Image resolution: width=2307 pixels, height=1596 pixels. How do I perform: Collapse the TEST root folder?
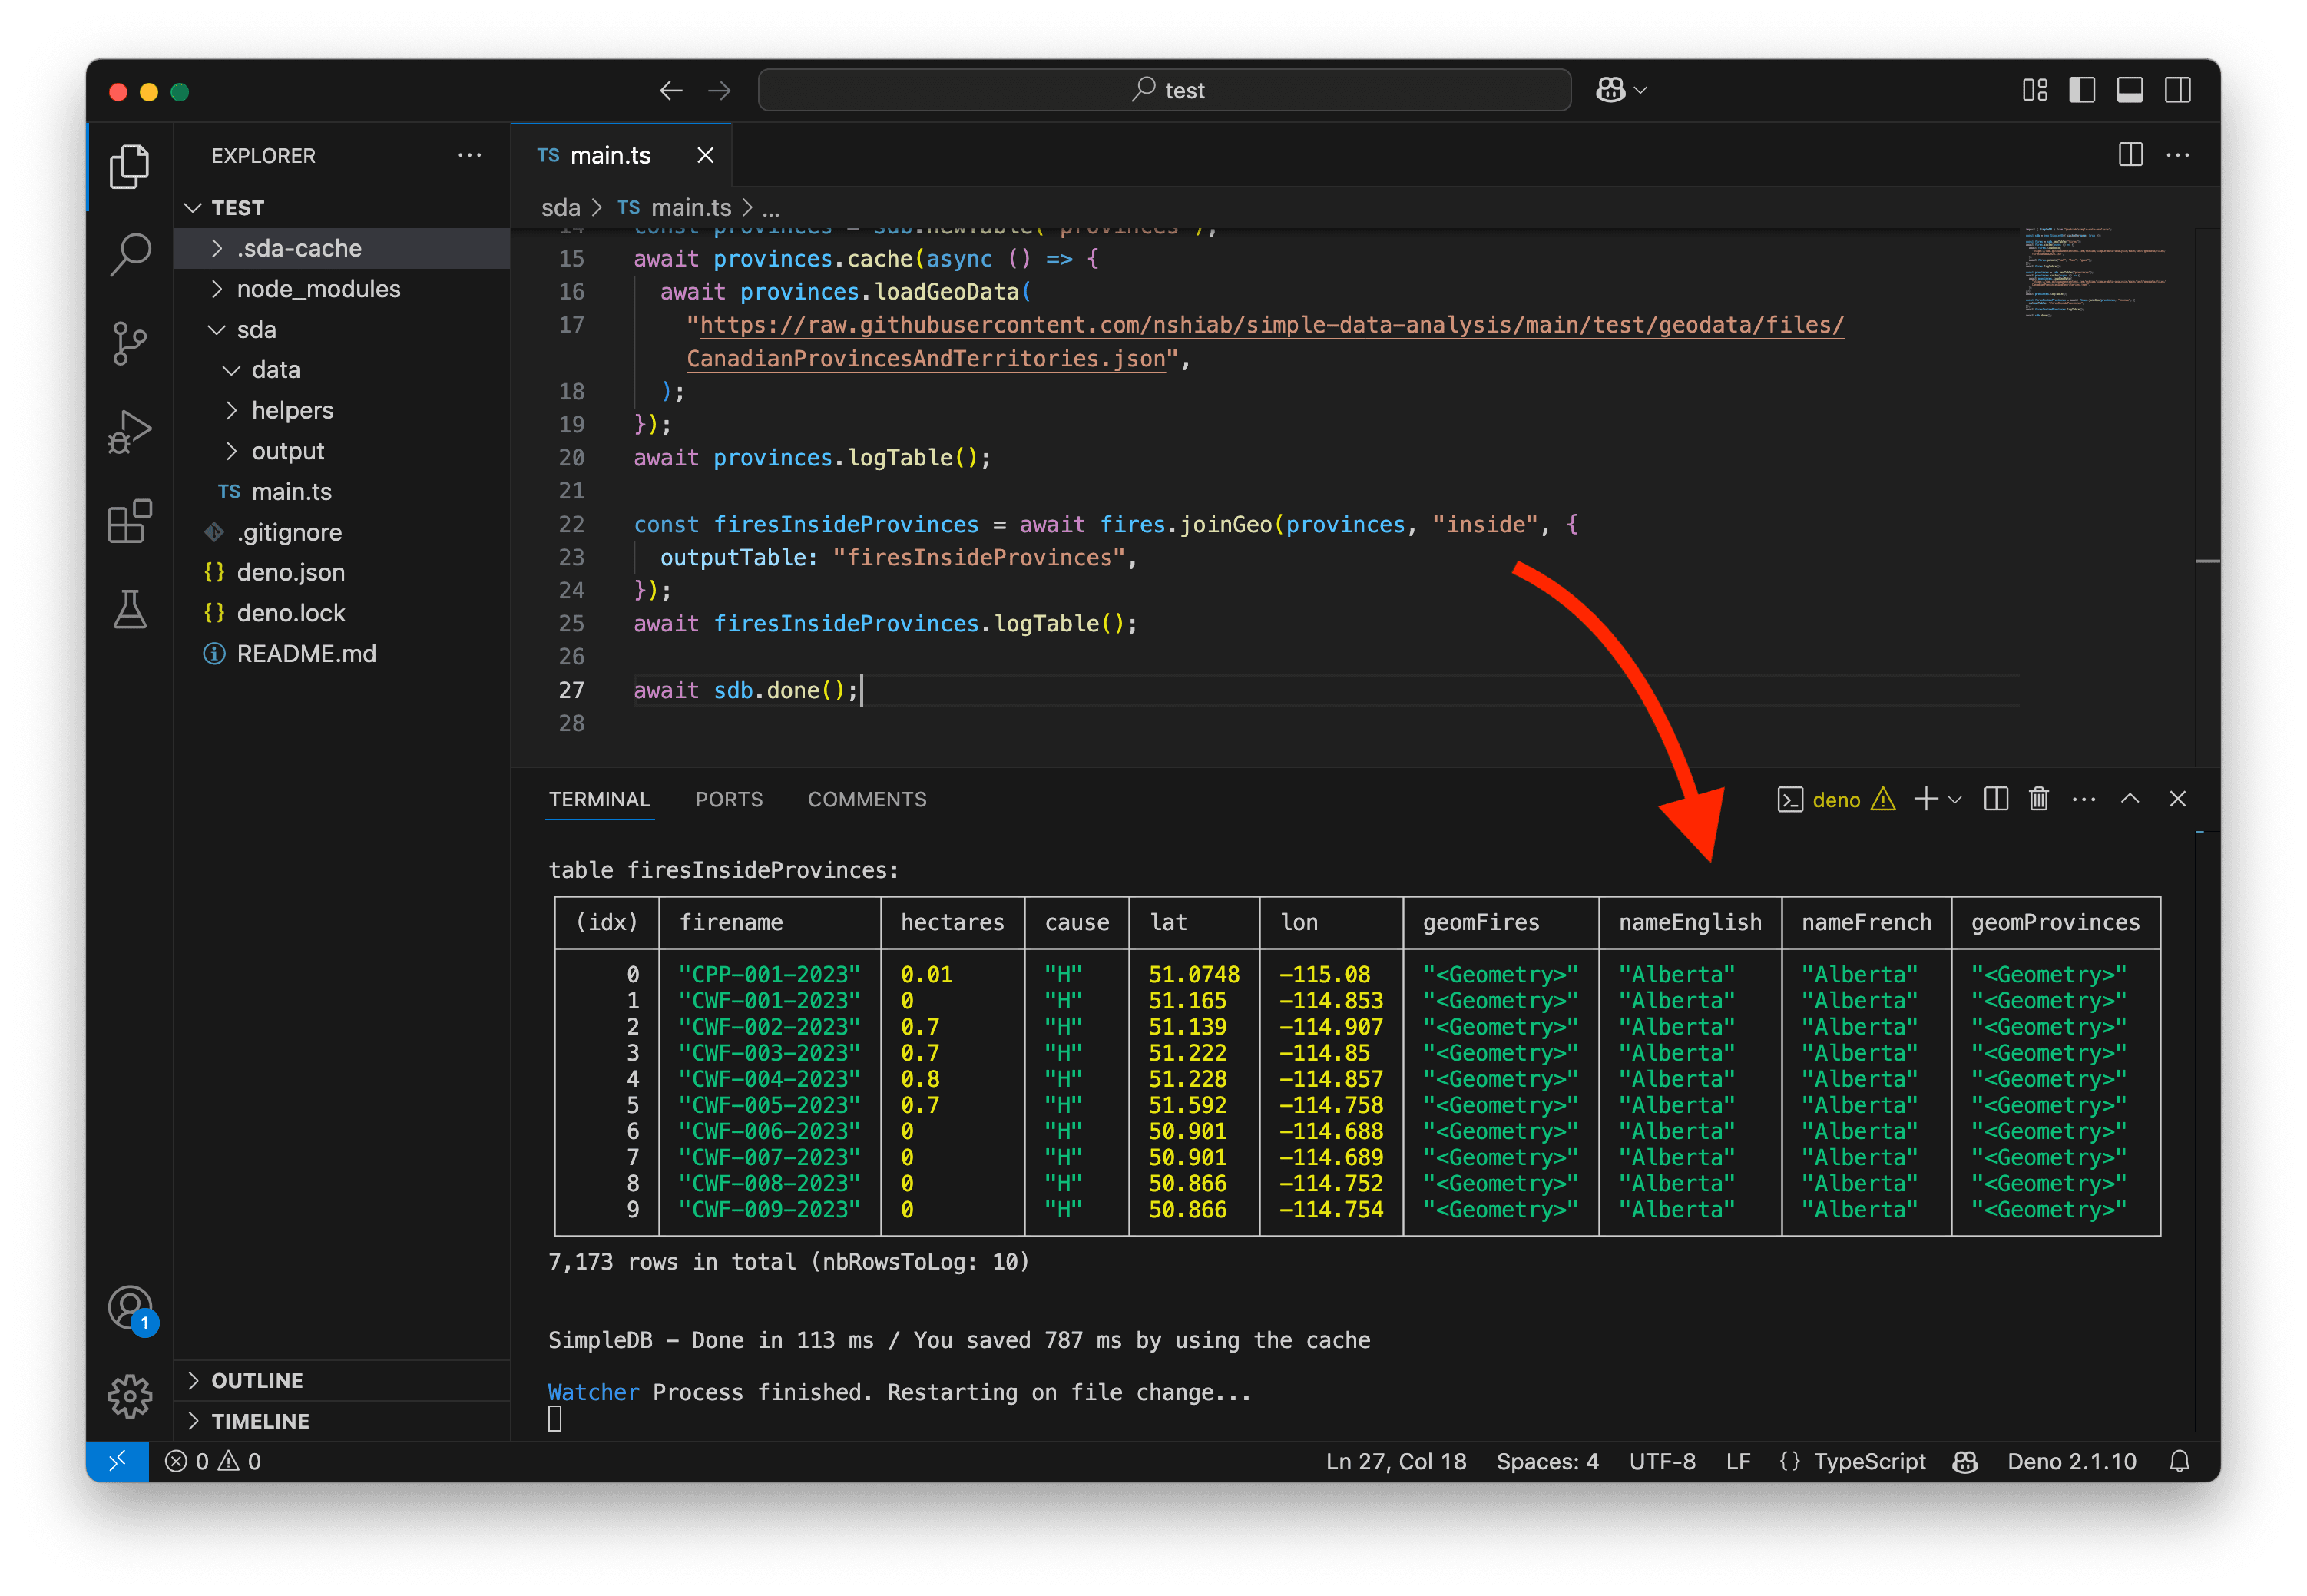(342, 208)
